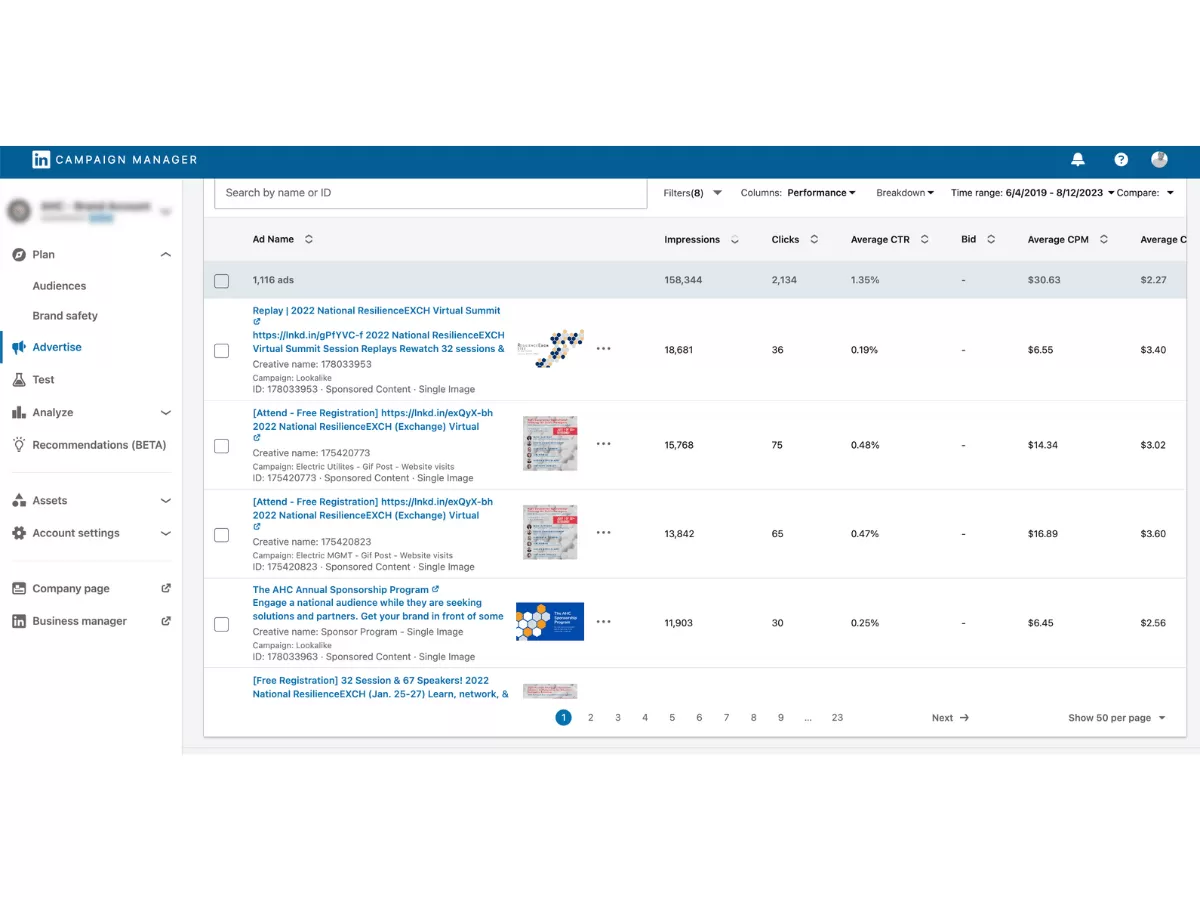1200x900 pixels.
Task: Go to Next page of results
Action: pyautogui.click(x=949, y=718)
